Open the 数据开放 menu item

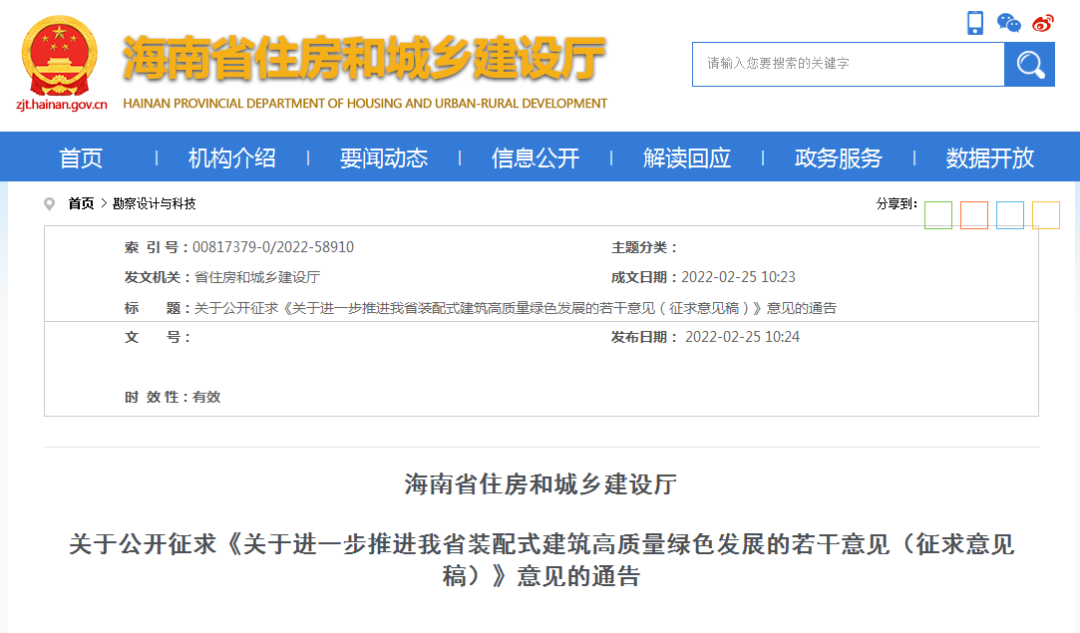[988, 157]
